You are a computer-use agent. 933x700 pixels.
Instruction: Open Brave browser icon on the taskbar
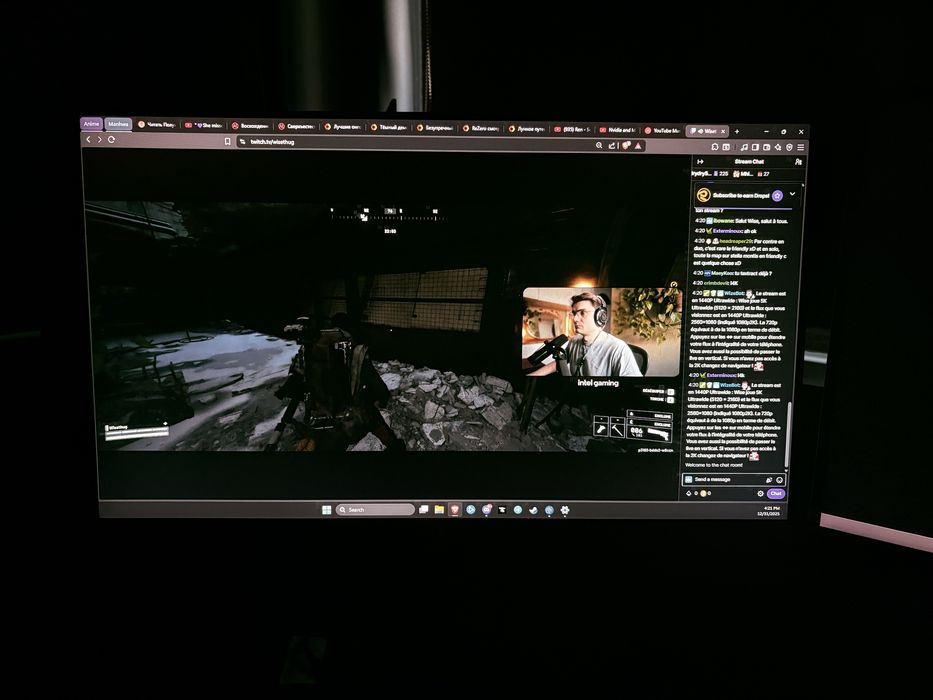tap(455, 510)
